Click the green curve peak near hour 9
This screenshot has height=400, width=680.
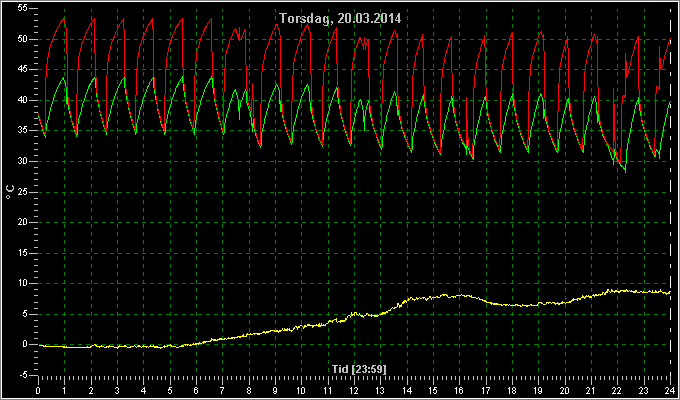point(276,84)
